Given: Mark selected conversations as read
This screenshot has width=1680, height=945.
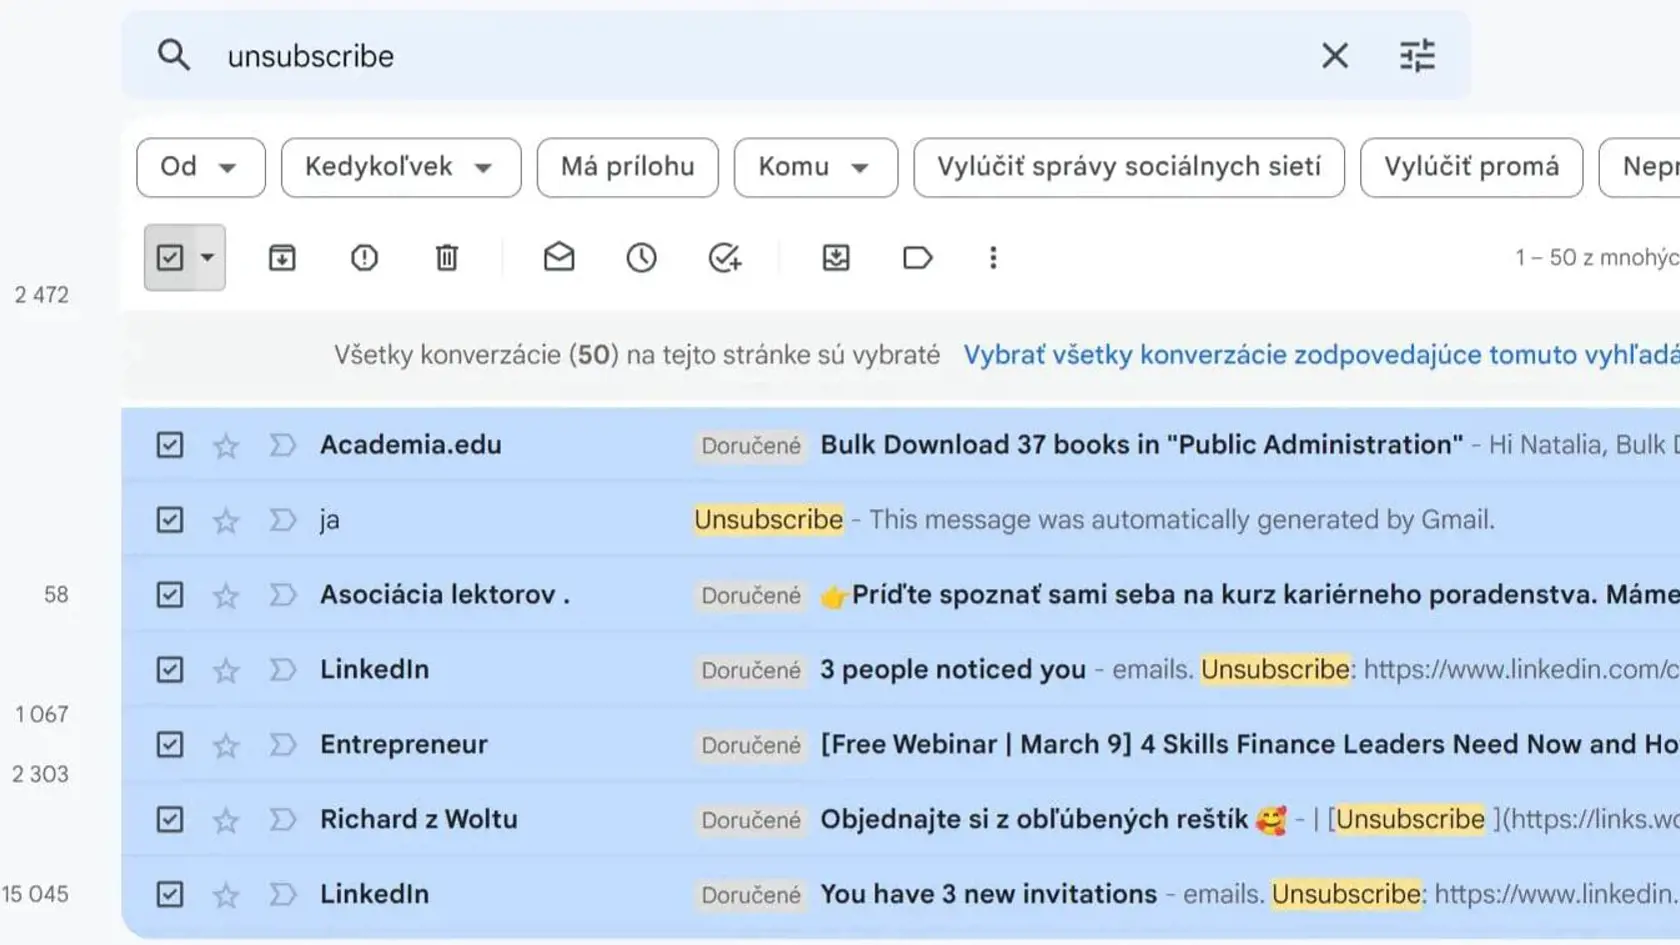Looking at the screenshot, I should pyautogui.click(x=559, y=258).
